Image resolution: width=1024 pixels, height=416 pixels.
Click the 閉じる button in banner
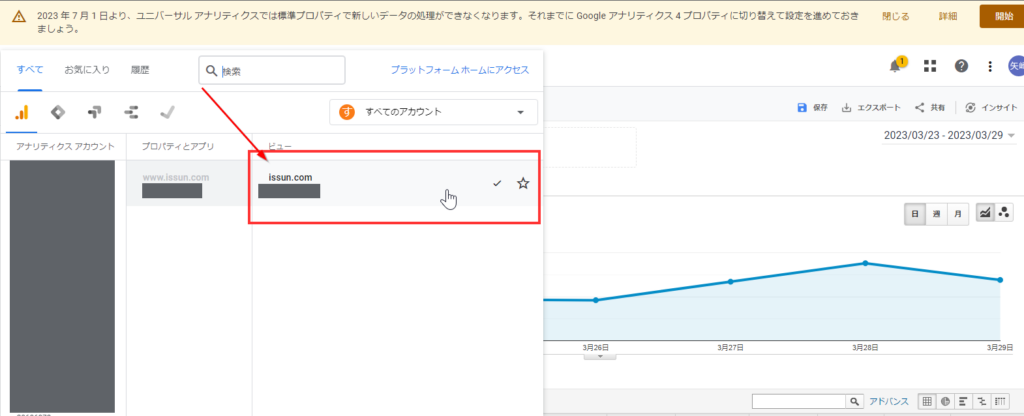click(895, 16)
